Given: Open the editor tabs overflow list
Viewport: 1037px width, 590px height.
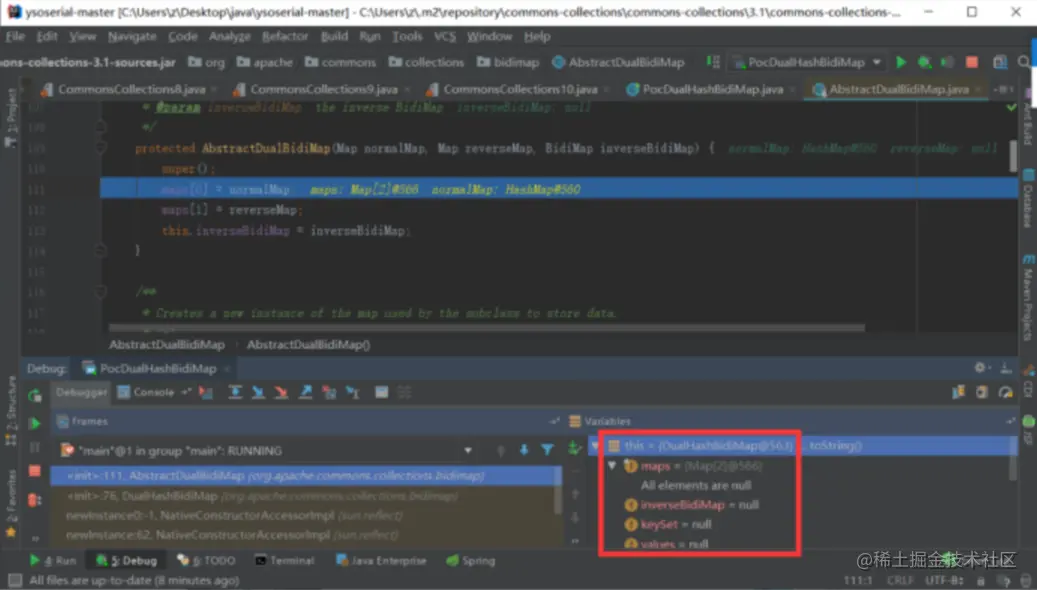Looking at the screenshot, I should coord(1003,89).
